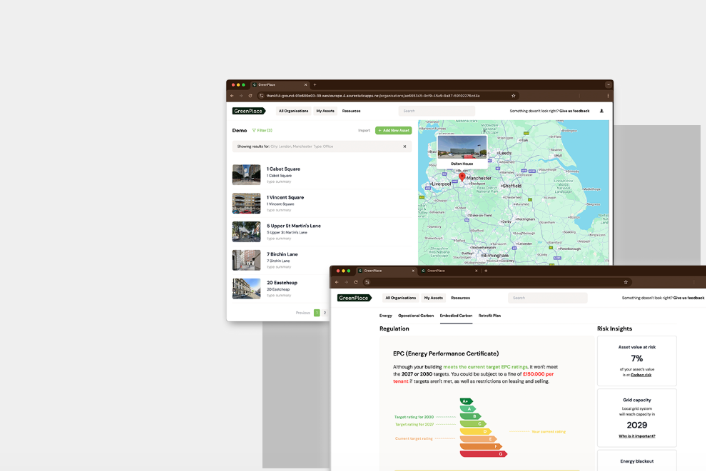
Task: Click the GreenPlace logo in the rear window
Action: pyautogui.click(x=249, y=111)
